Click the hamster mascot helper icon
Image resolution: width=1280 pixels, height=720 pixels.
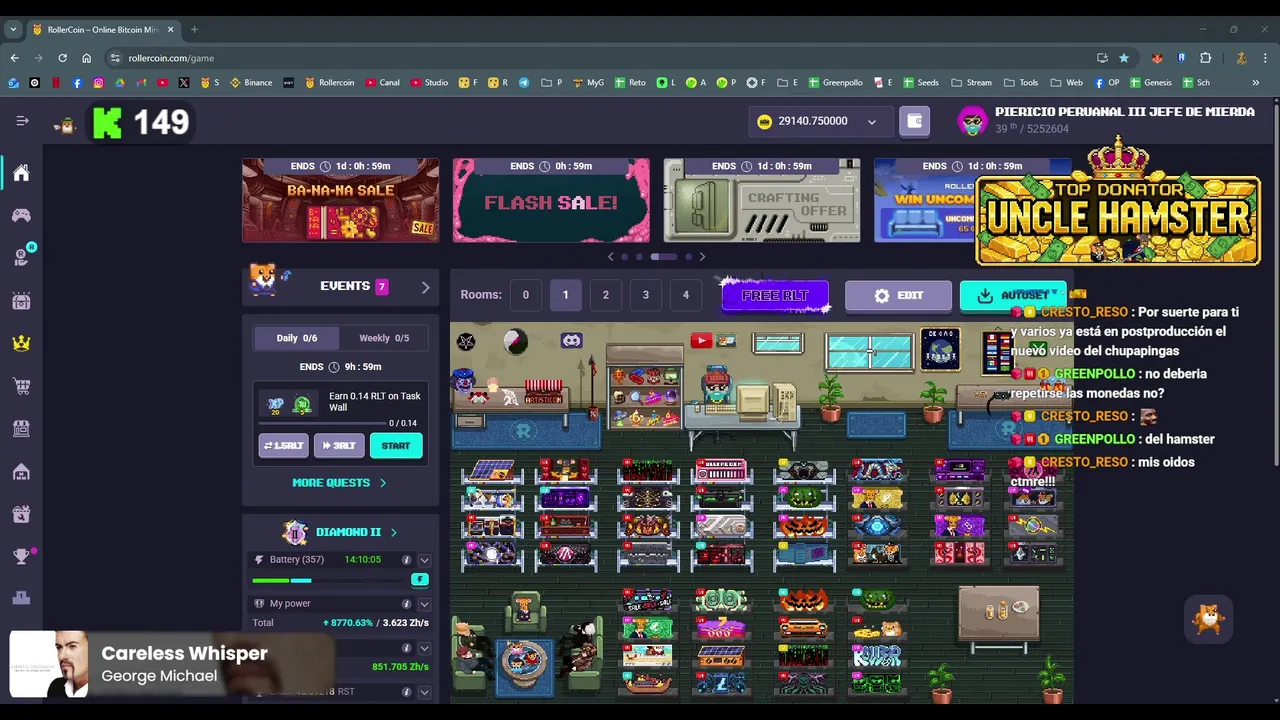pos(1209,620)
